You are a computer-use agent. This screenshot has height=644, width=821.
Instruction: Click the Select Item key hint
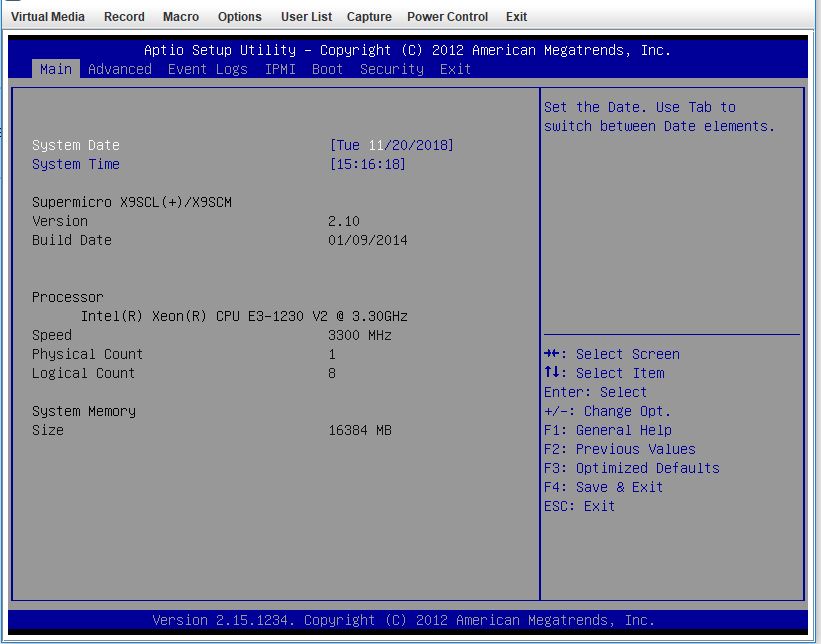604,373
